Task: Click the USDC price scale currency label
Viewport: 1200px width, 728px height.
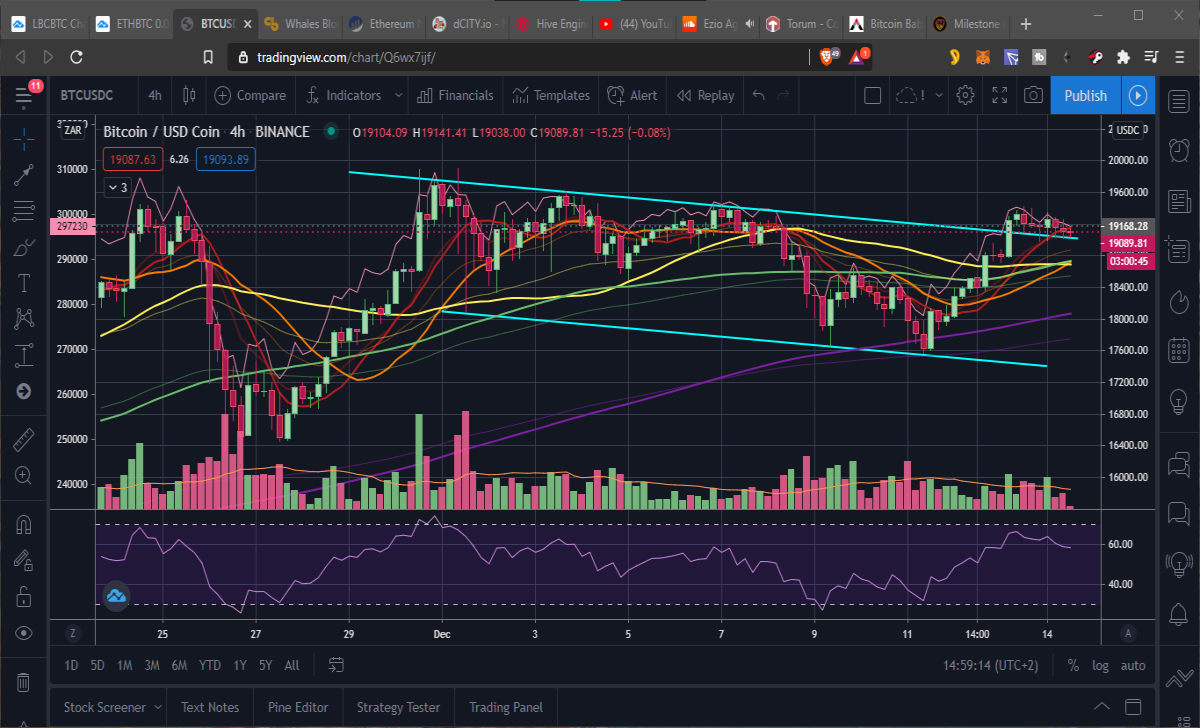Action: click(x=1128, y=129)
